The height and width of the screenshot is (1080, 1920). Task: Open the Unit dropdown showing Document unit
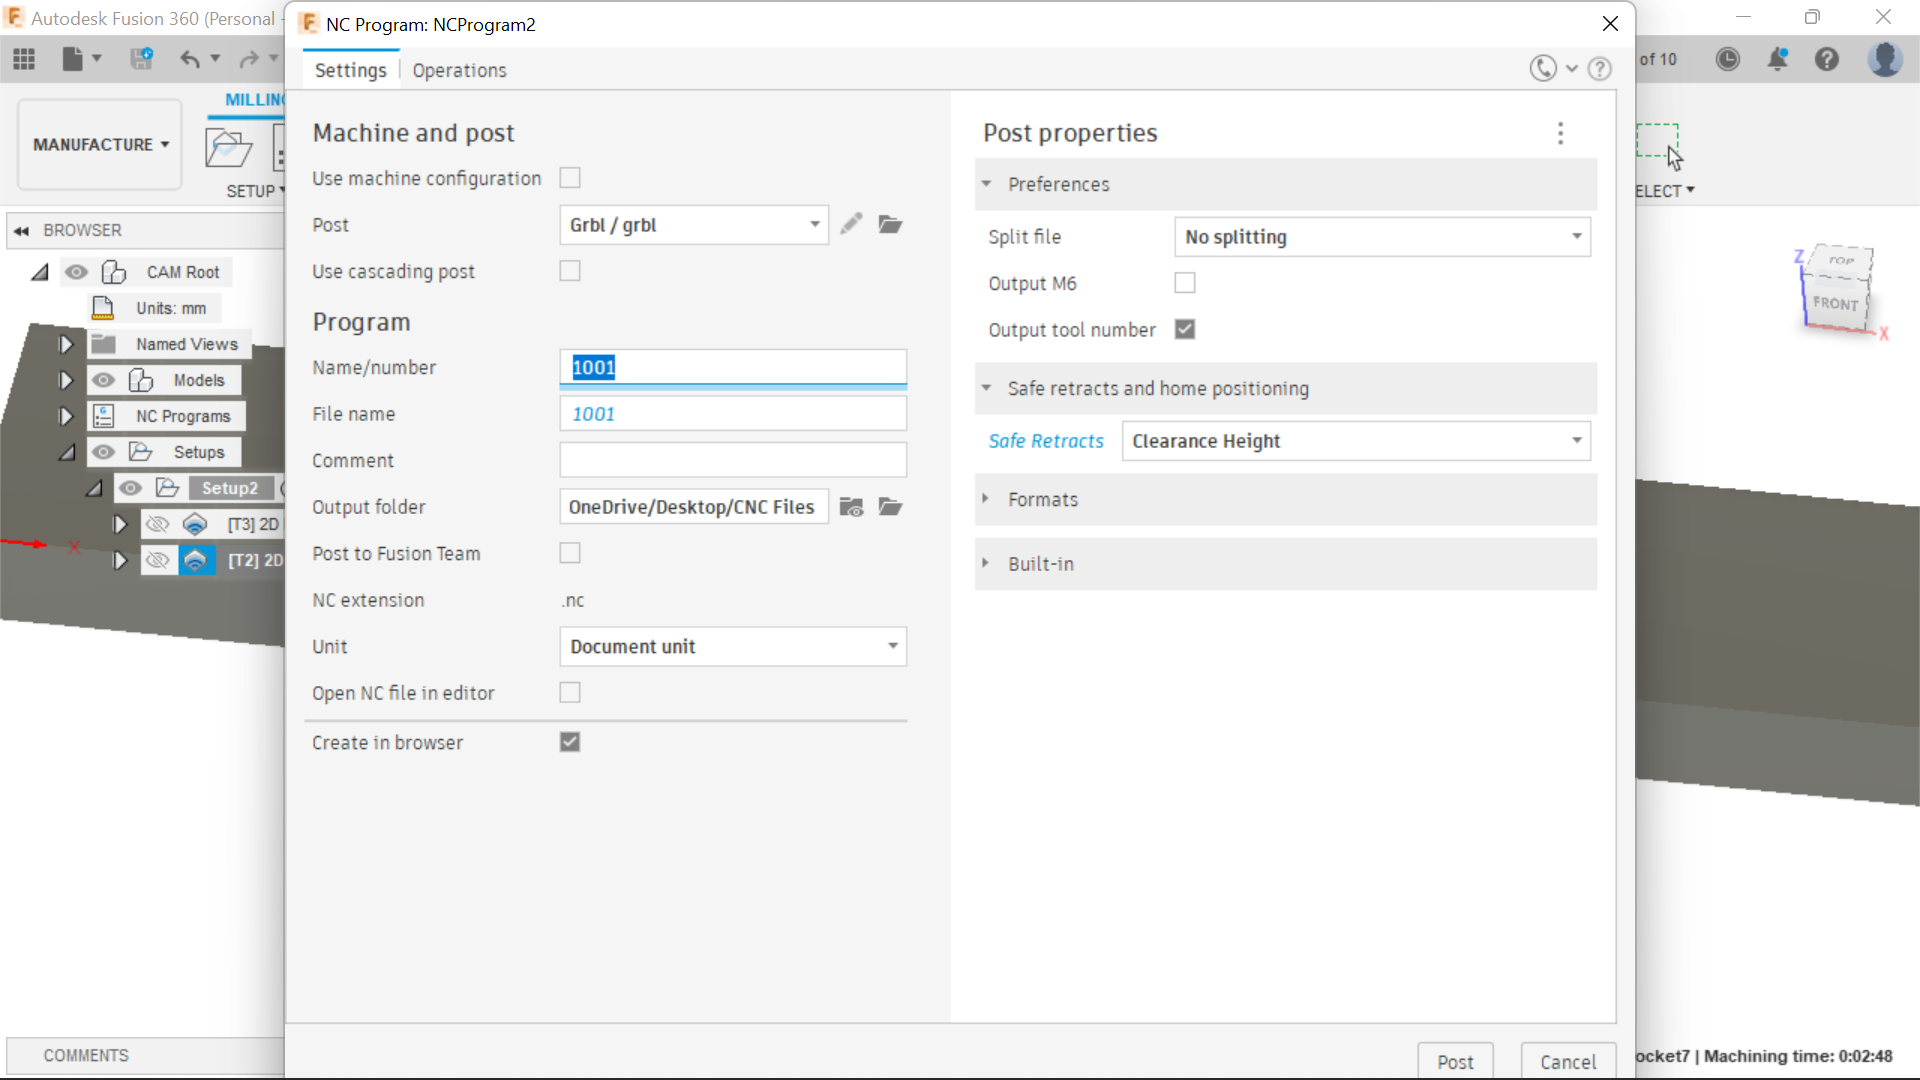click(x=732, y=646)
